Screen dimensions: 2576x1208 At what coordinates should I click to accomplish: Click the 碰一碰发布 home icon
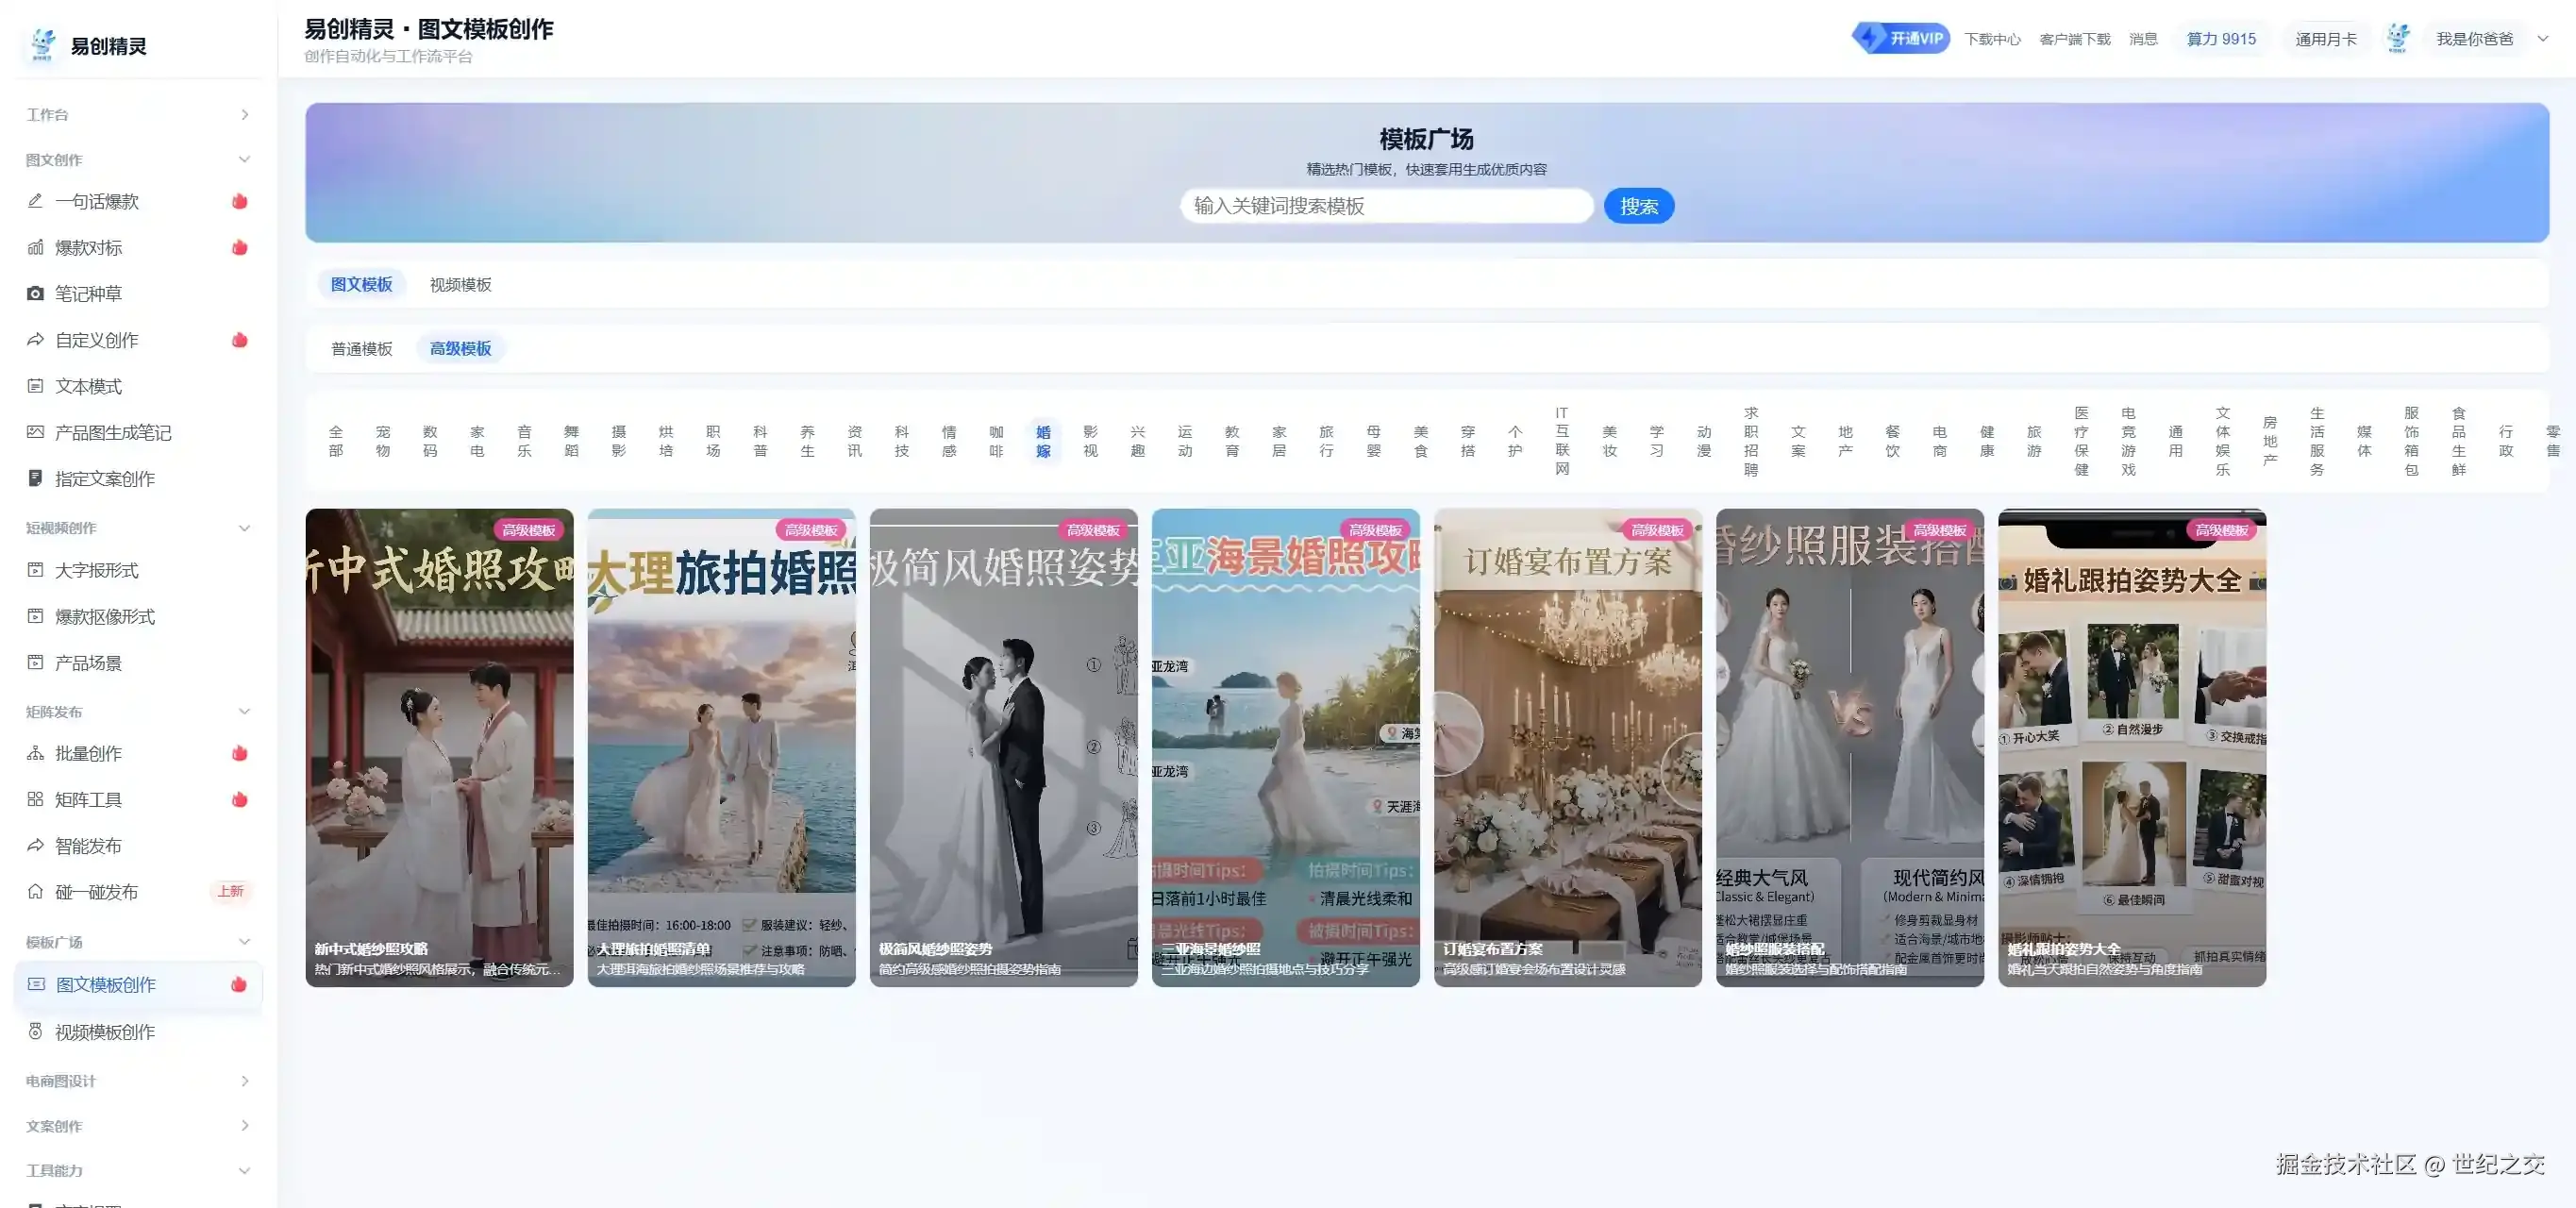35,891
